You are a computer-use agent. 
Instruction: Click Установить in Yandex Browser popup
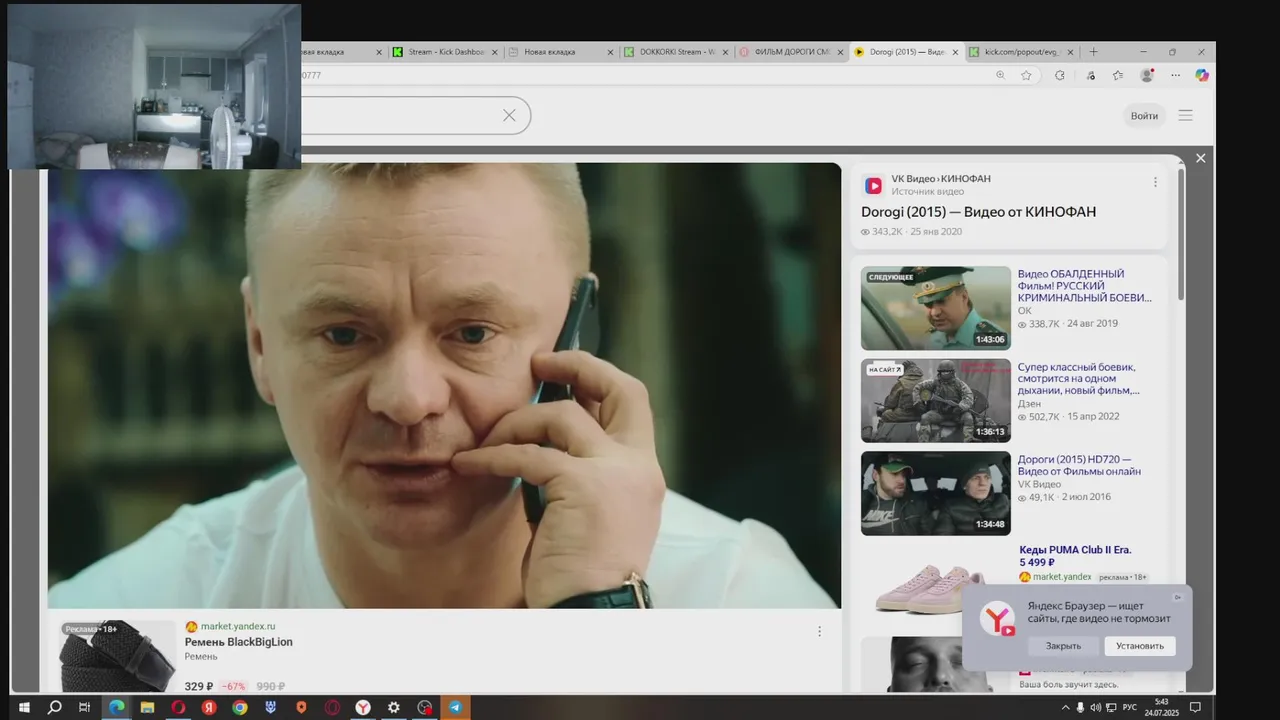pyautogui.click(x=1140, y=646)
